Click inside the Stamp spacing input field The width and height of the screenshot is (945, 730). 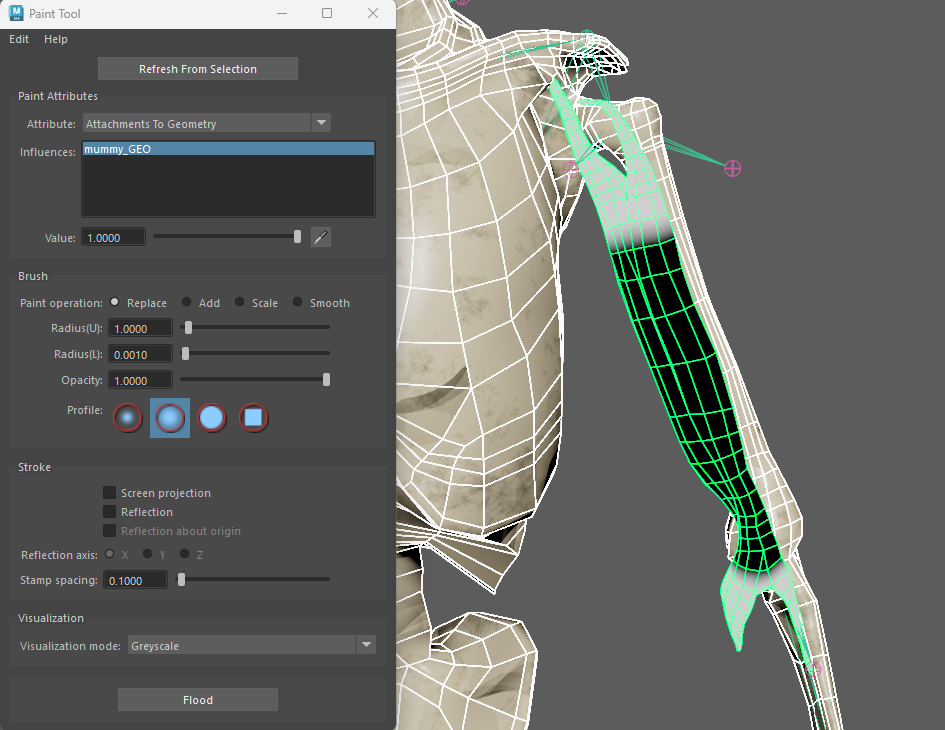135,579
